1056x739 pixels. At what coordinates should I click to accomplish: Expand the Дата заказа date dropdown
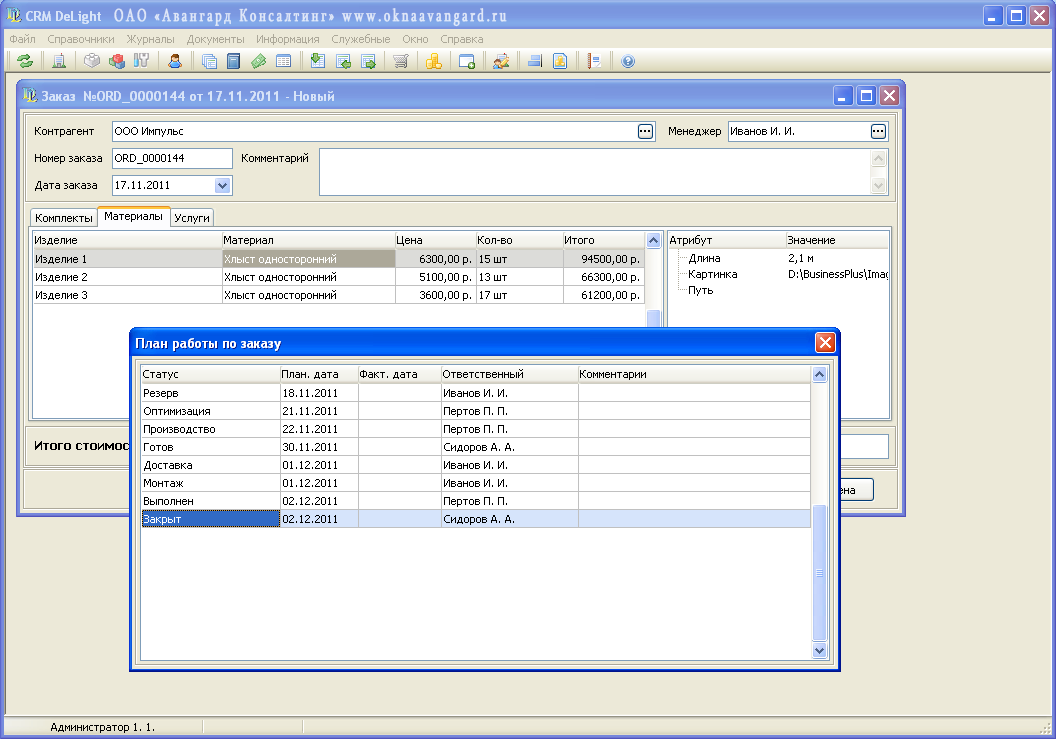(222, 185)
